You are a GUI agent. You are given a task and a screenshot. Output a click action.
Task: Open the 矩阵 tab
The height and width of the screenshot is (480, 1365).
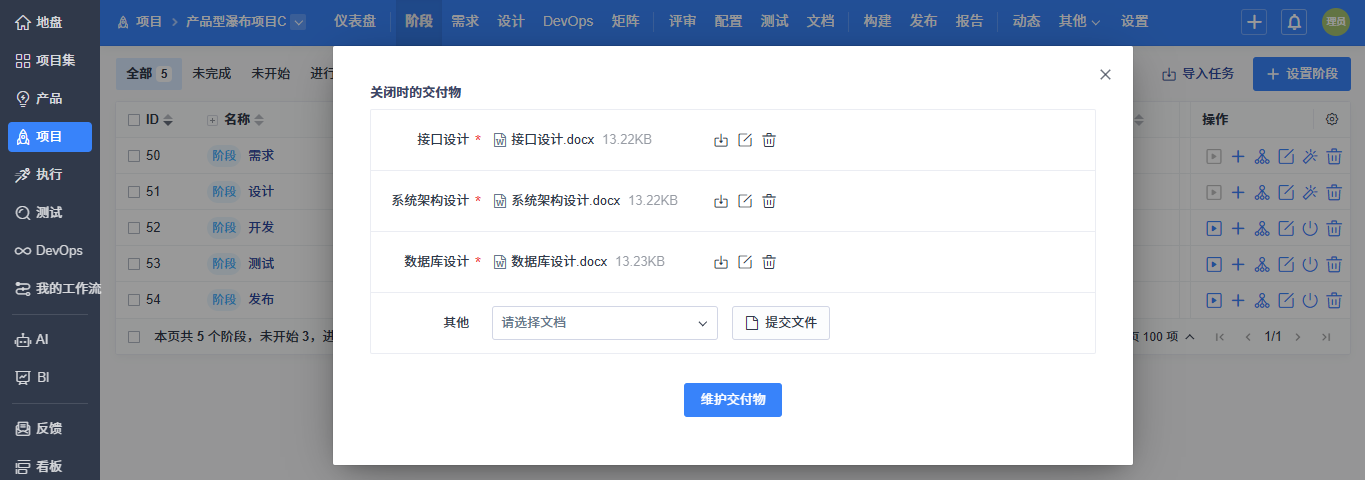(625, 21)
